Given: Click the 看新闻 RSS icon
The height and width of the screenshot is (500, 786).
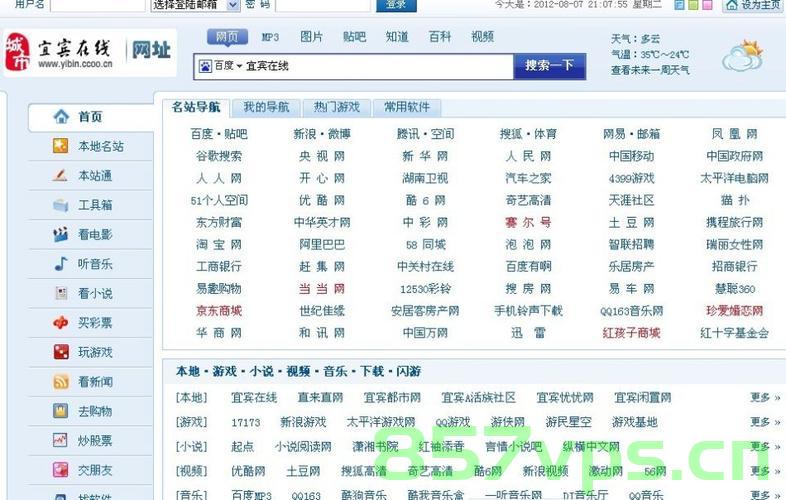Looking at the screenshot, I should pos(61,382).
